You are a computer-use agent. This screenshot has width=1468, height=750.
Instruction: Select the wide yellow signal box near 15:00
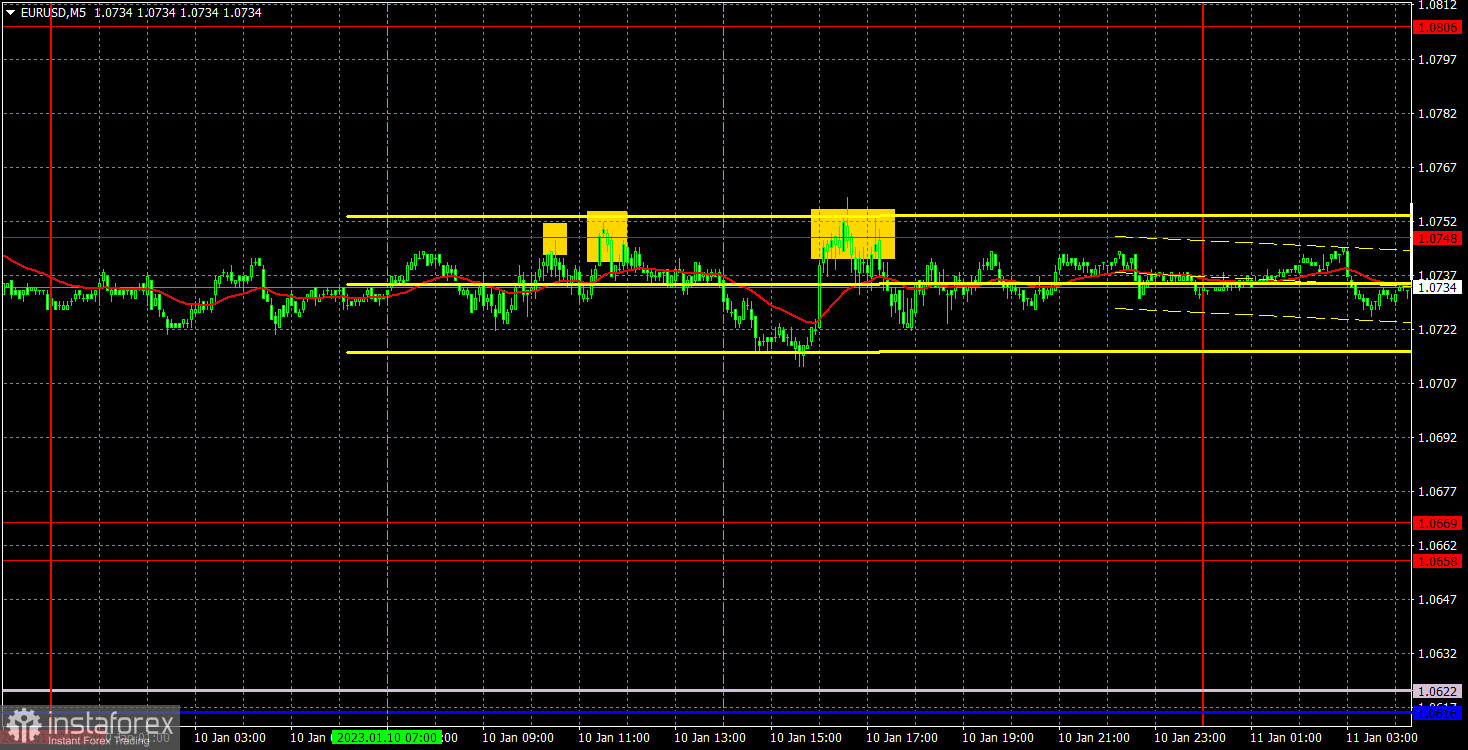853,234
